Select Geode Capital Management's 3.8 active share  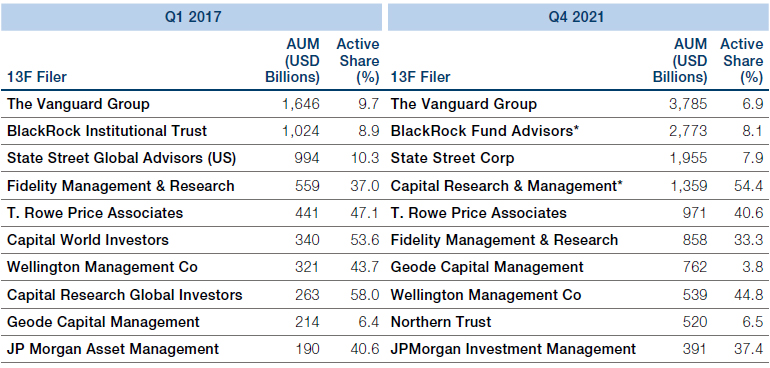753,267
